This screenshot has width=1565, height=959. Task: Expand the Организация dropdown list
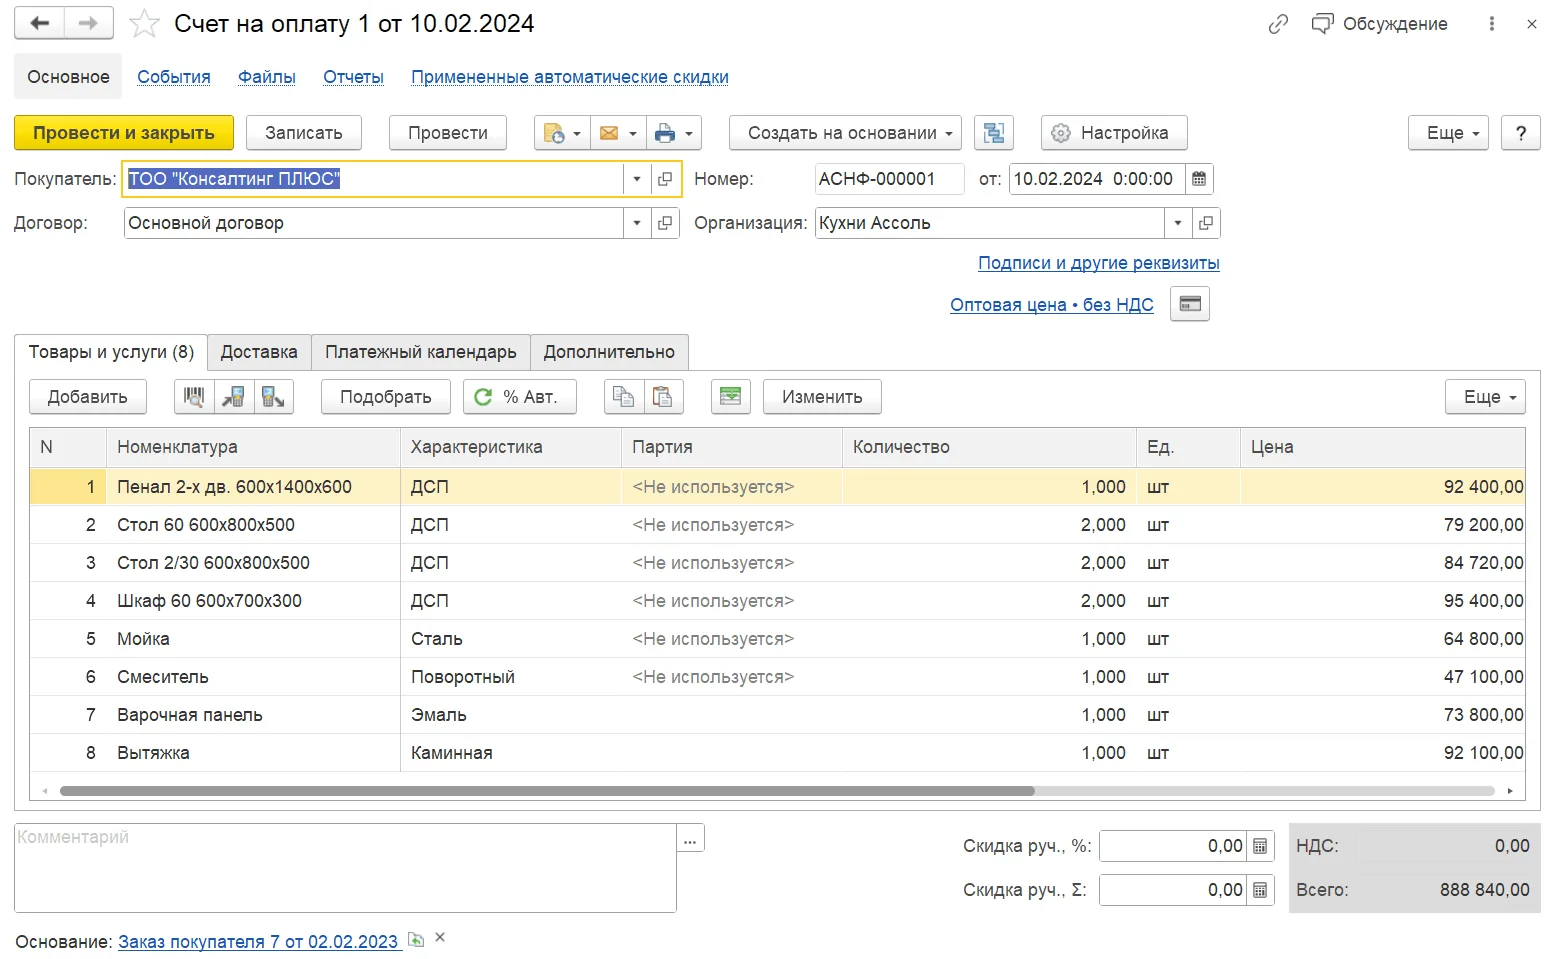[1178, 223]
